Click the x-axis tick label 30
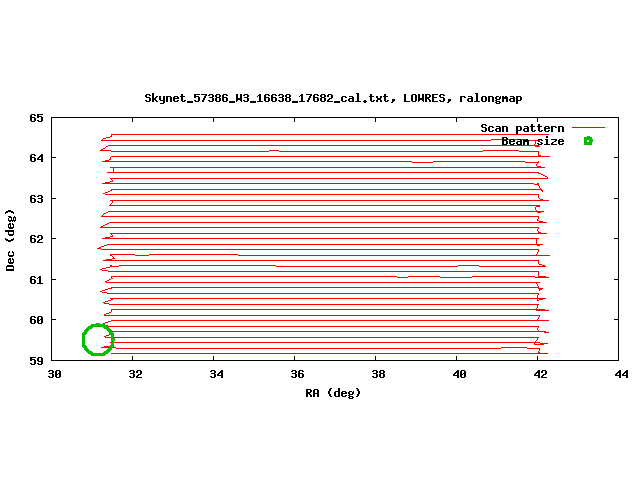 54,374
